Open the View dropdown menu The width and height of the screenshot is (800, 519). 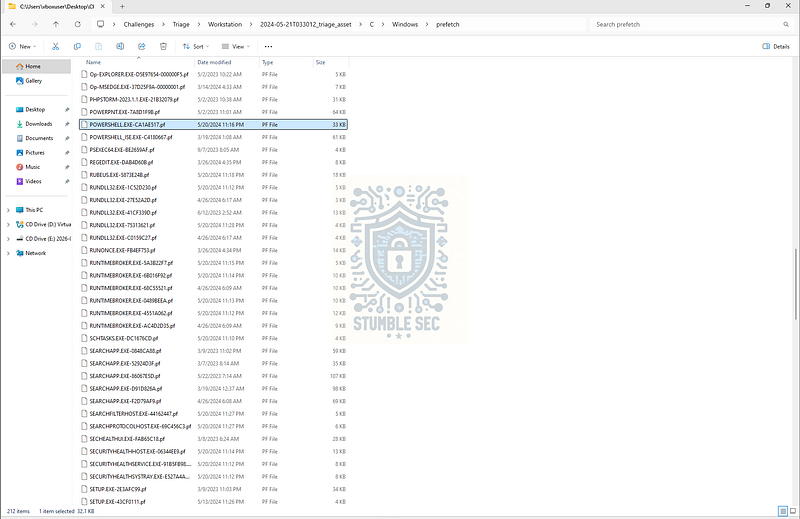(236, 46)
